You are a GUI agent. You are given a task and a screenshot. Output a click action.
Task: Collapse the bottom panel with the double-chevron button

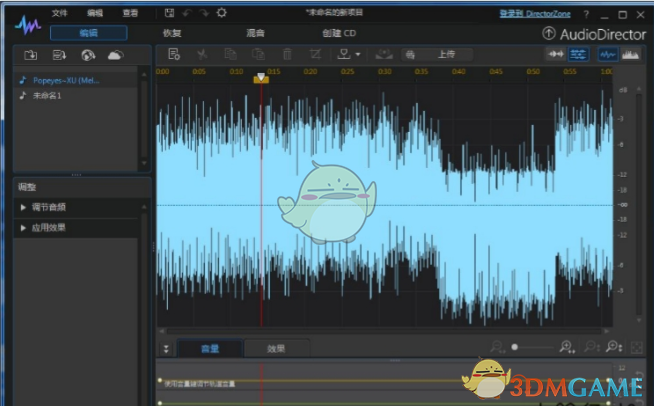166,349
